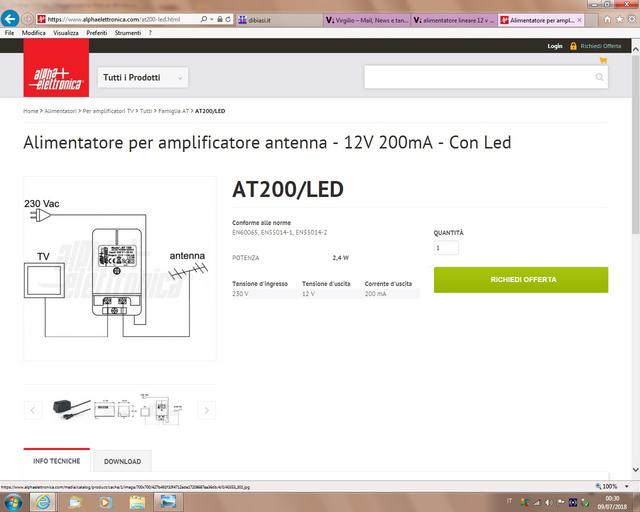Click the site search magnifier icon
The width and height of the screenshot is (640, 512).
point(599,77)
